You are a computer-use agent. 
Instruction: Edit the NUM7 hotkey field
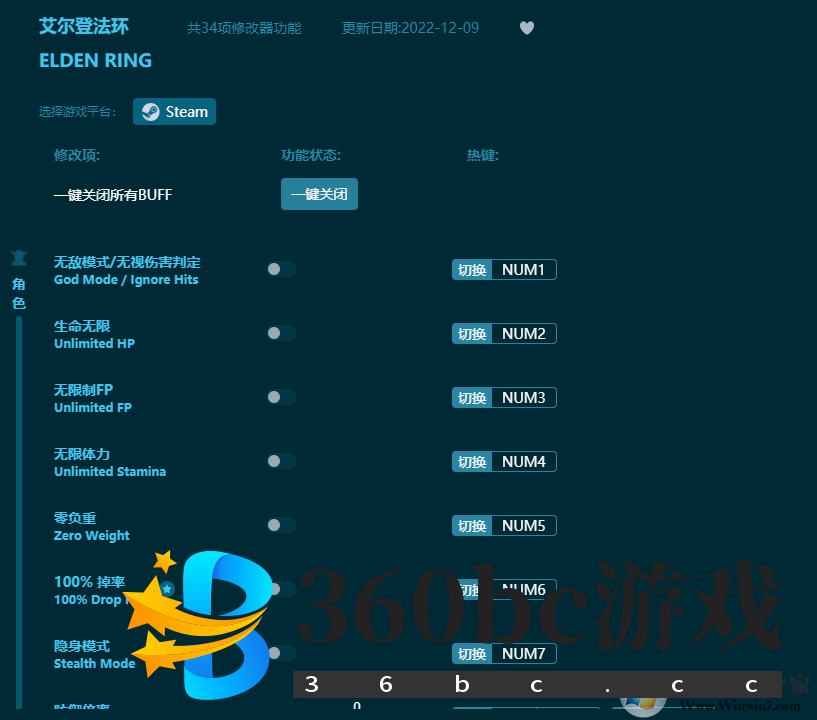(x=524, y=654)
